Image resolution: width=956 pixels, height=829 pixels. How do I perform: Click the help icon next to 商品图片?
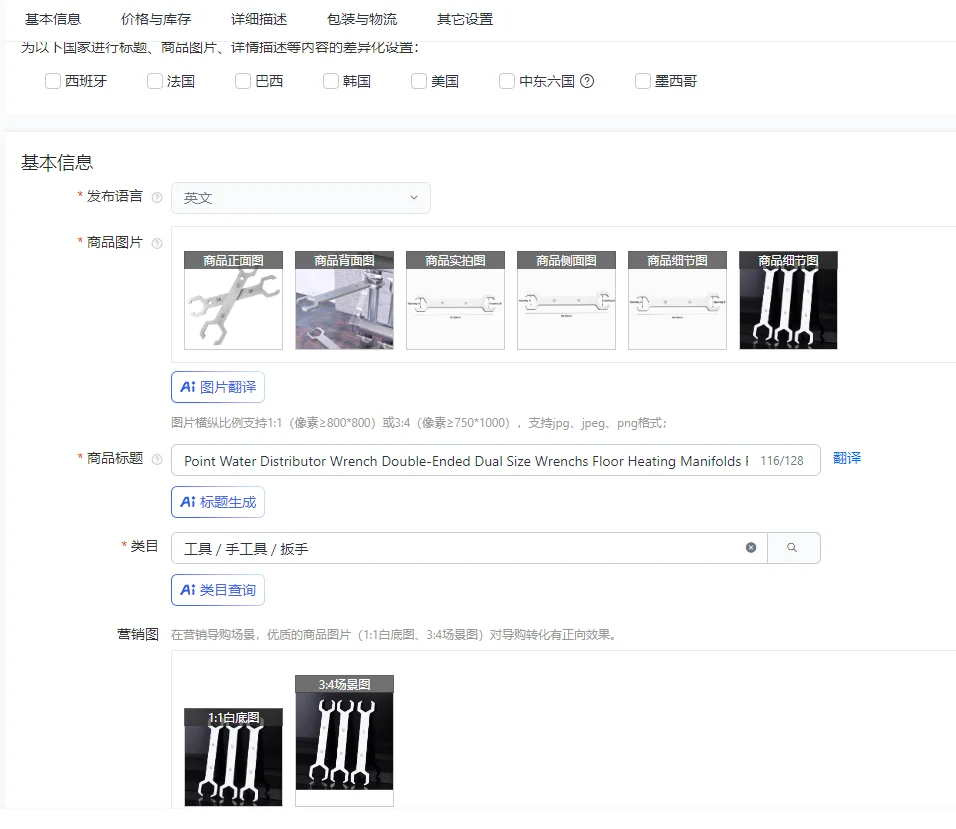click(x=159, y=242)
